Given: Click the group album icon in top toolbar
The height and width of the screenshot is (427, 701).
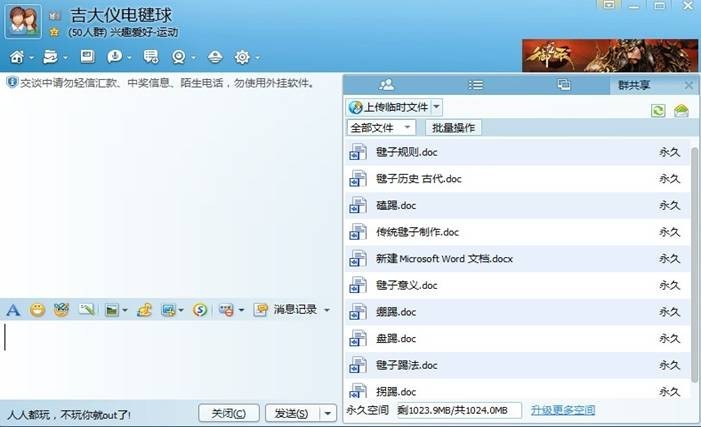Looking at the screenshot, I should [87, 56].
